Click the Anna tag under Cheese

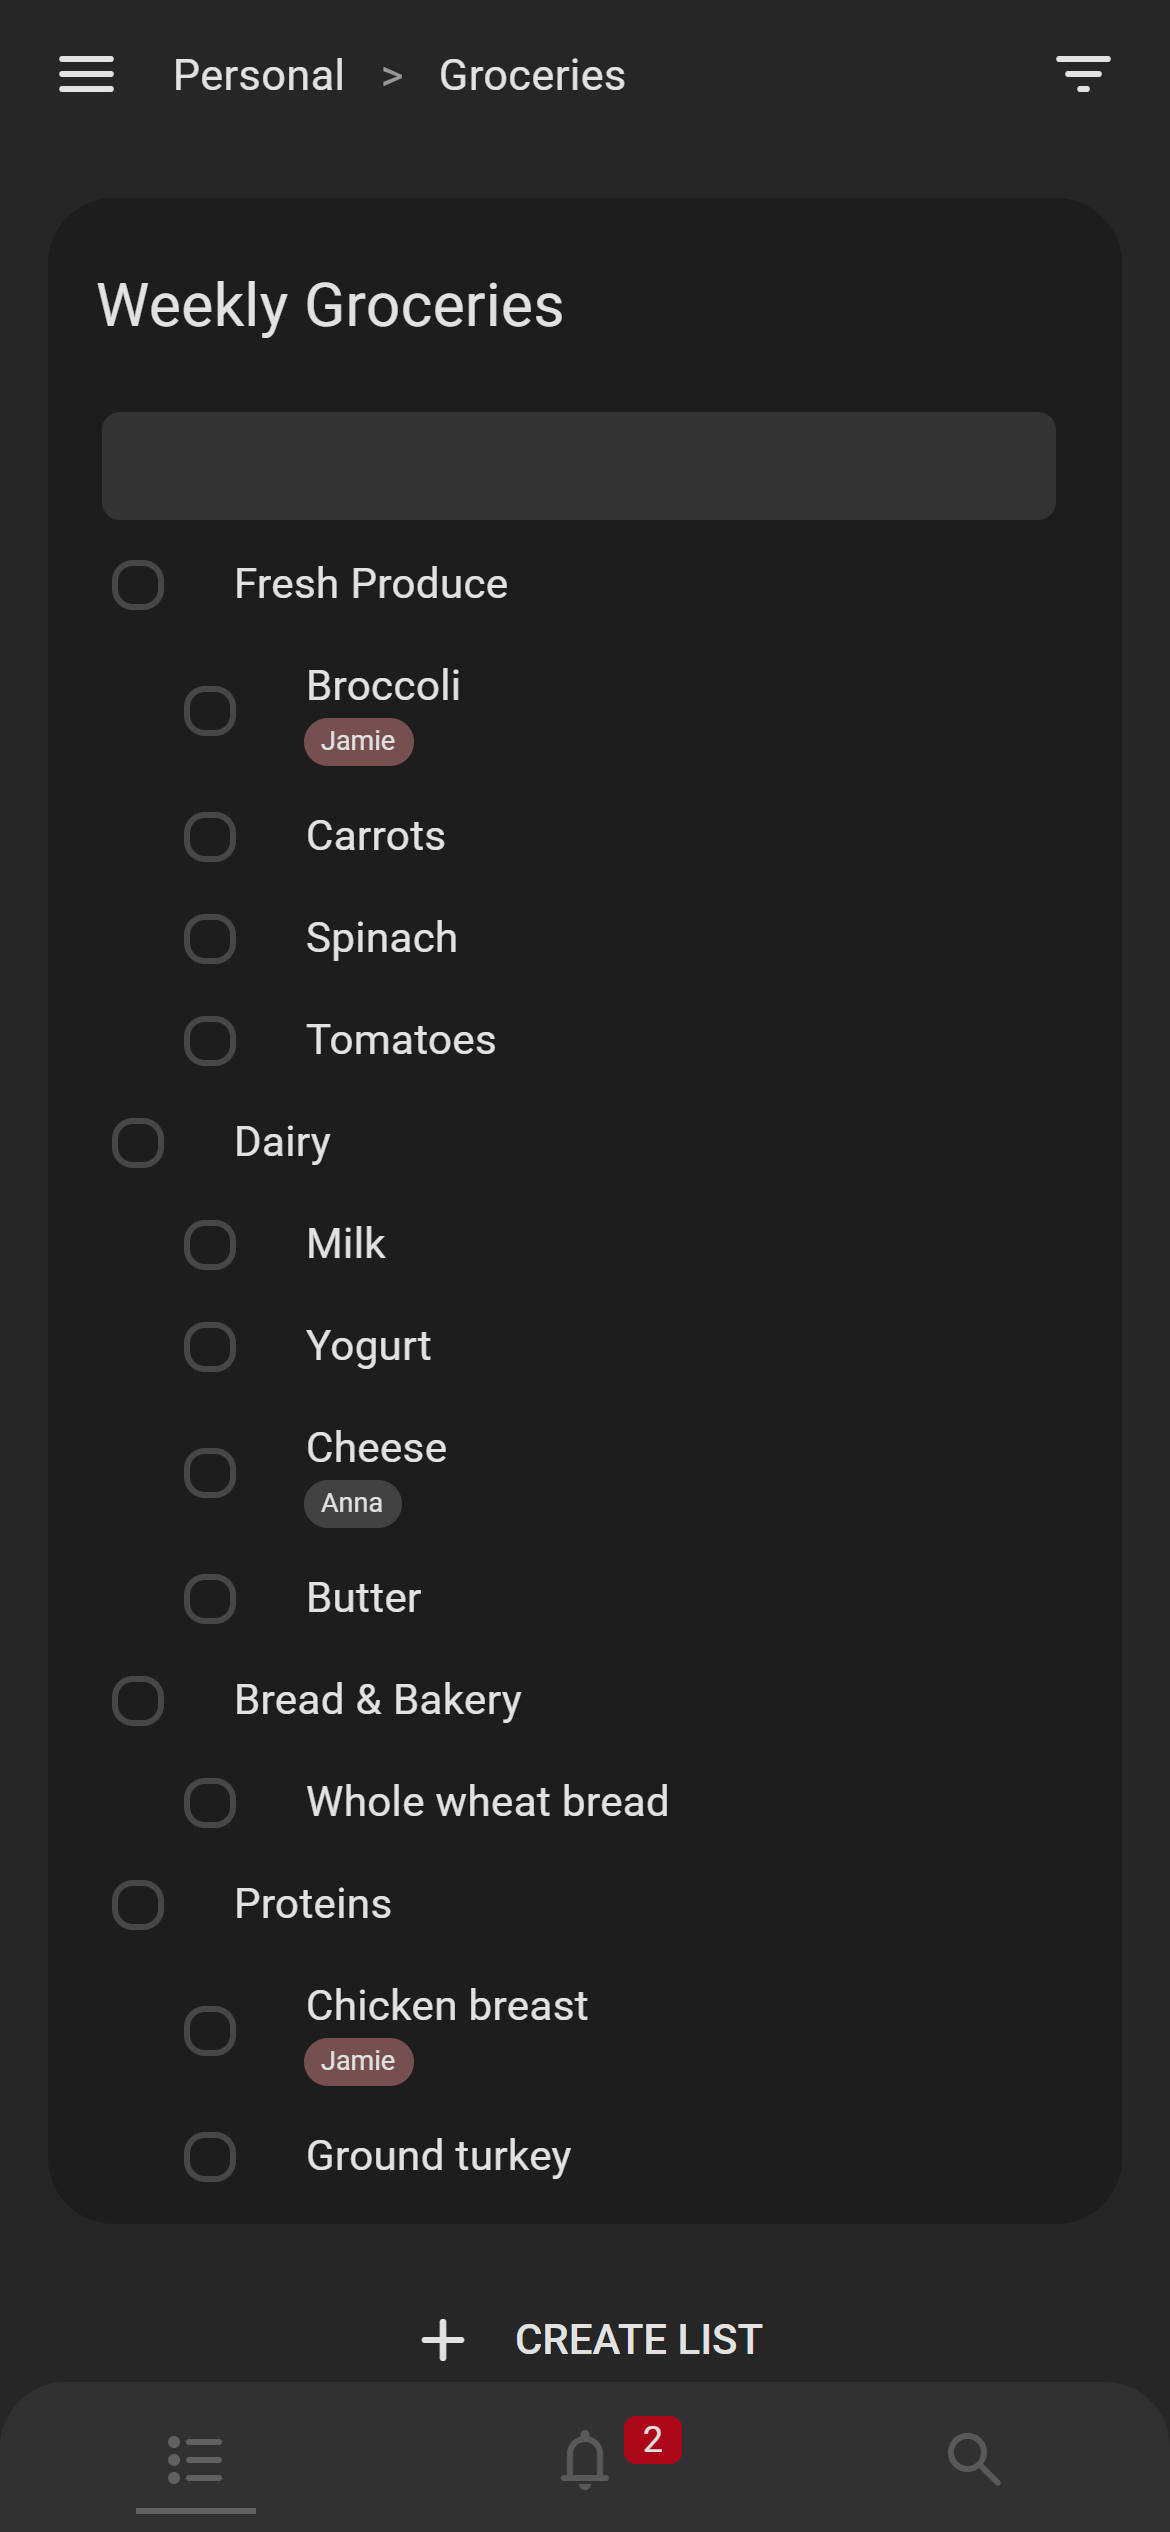[352, 1504]
